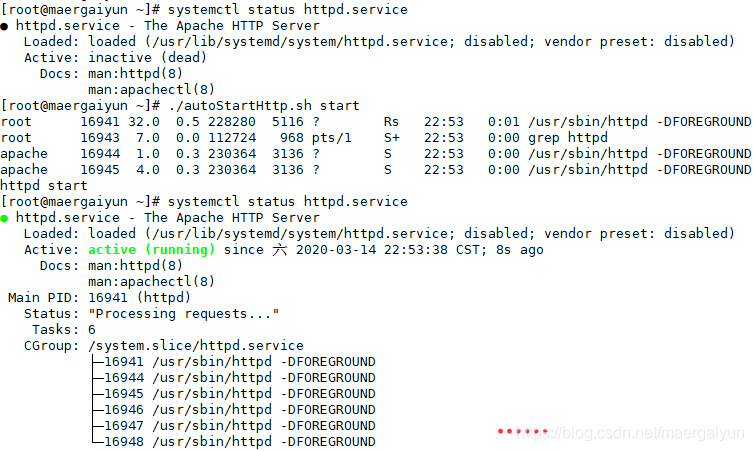Click the green bullet before running httpd.service
Image resolution: width=753 pixels, height=451 pixels.
tap(4, 219)
